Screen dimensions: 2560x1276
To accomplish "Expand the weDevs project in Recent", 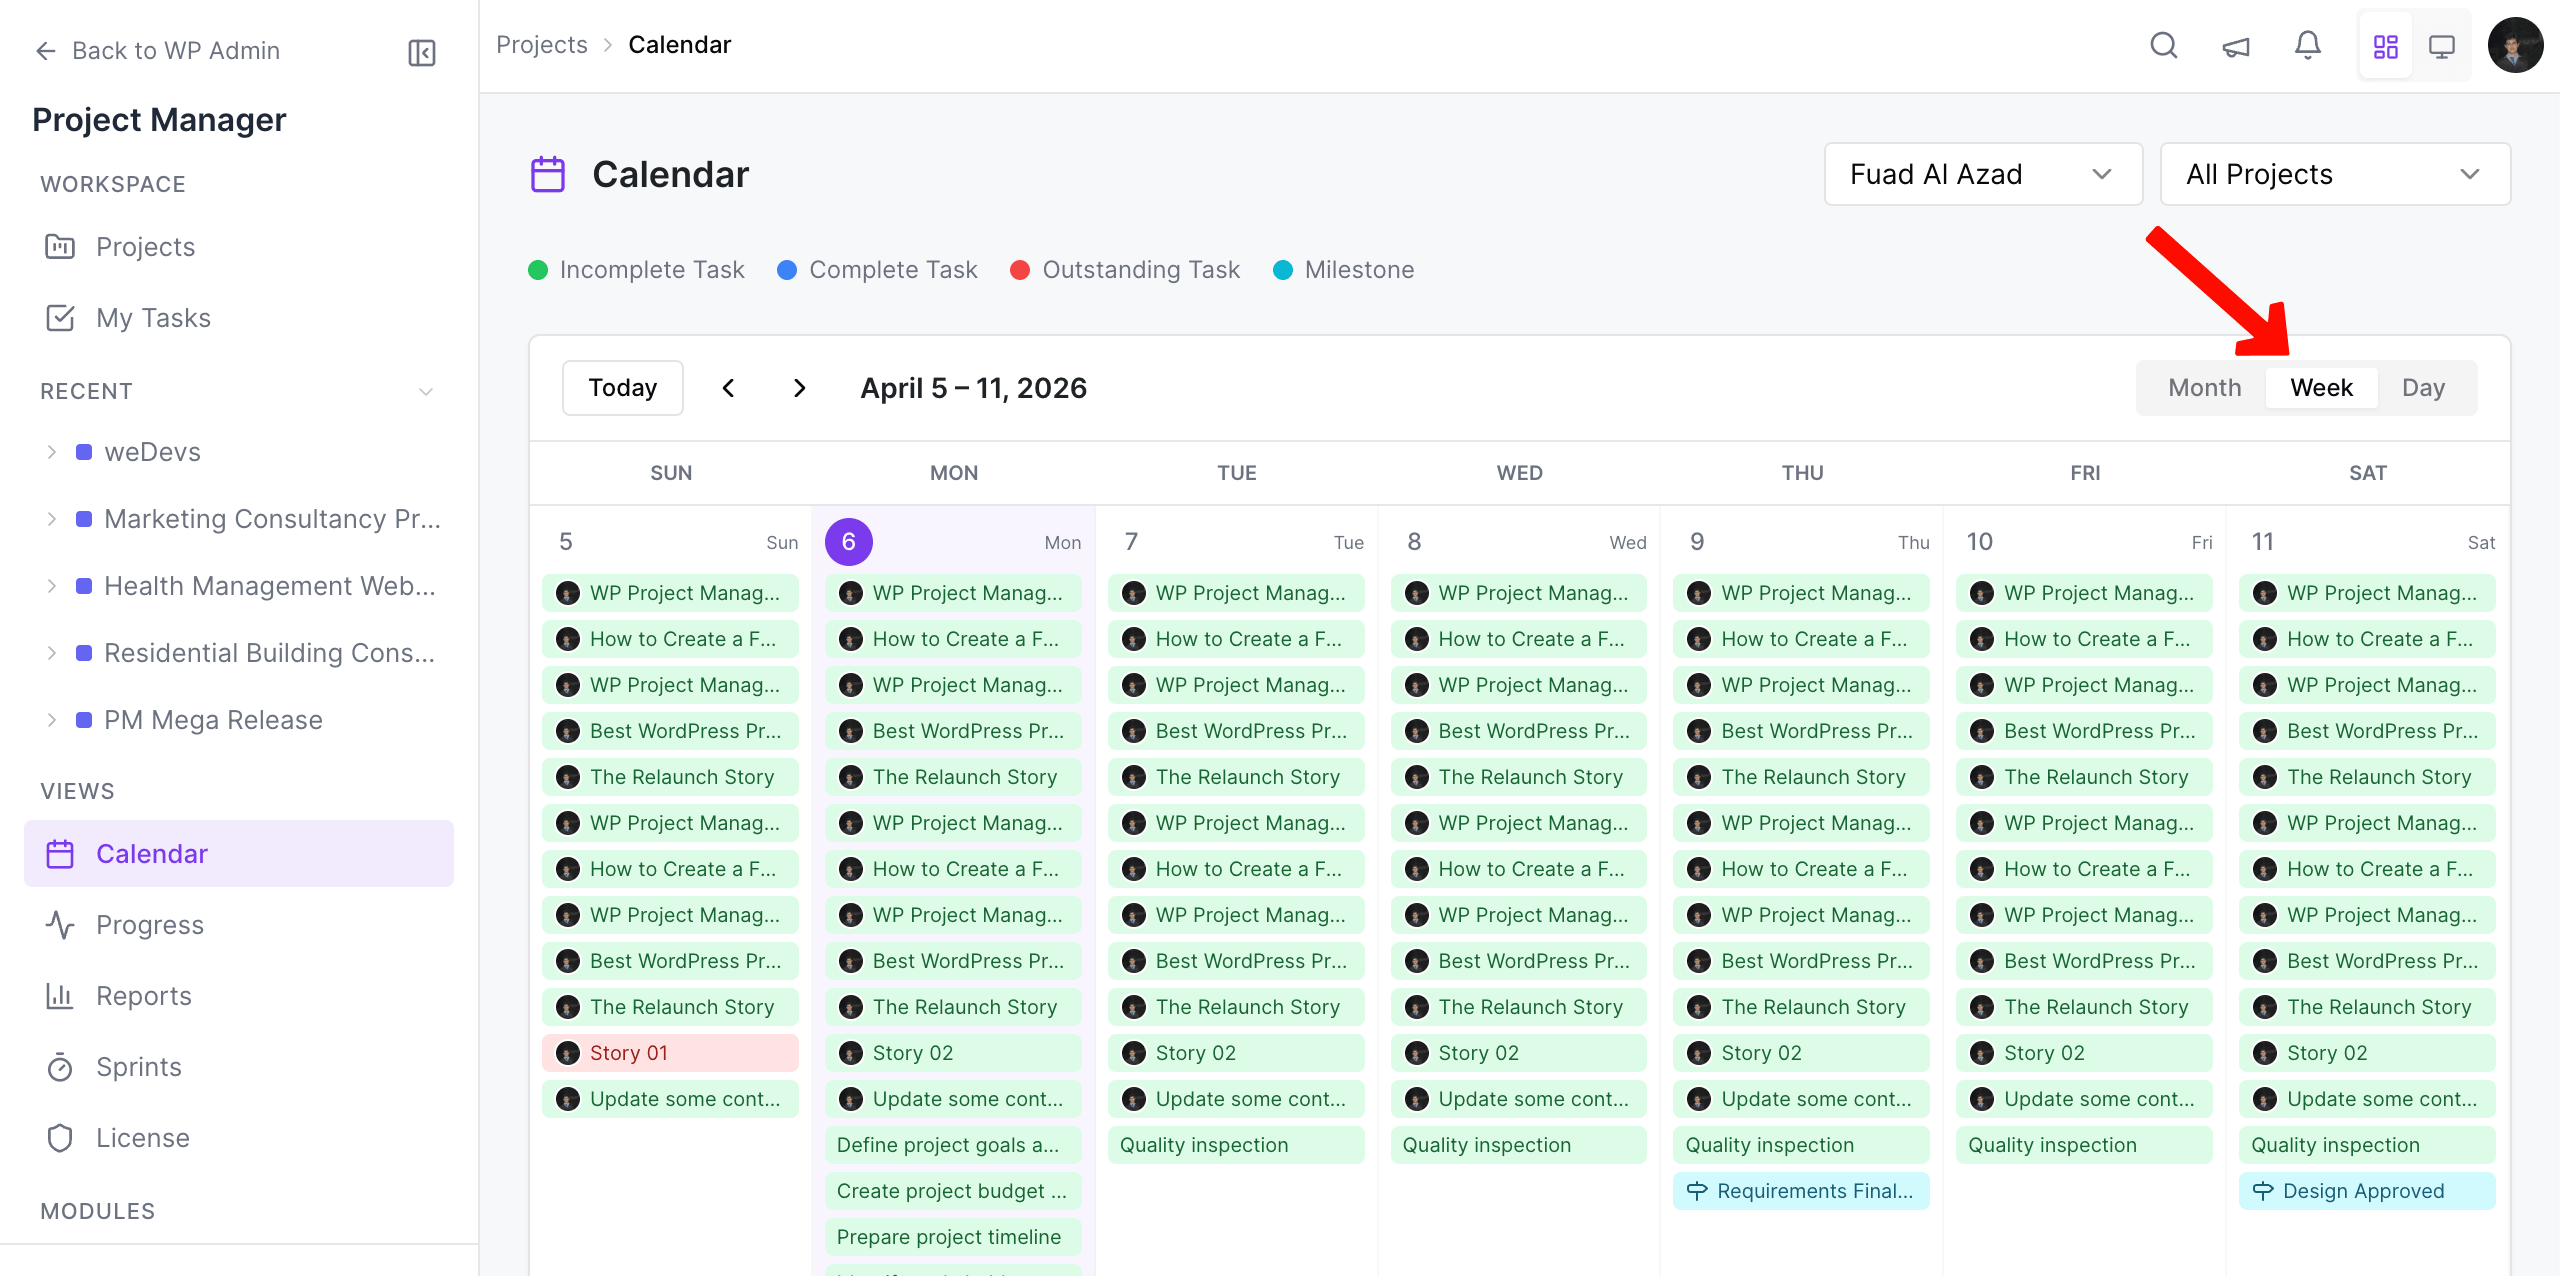I will [x=53, y=451].
